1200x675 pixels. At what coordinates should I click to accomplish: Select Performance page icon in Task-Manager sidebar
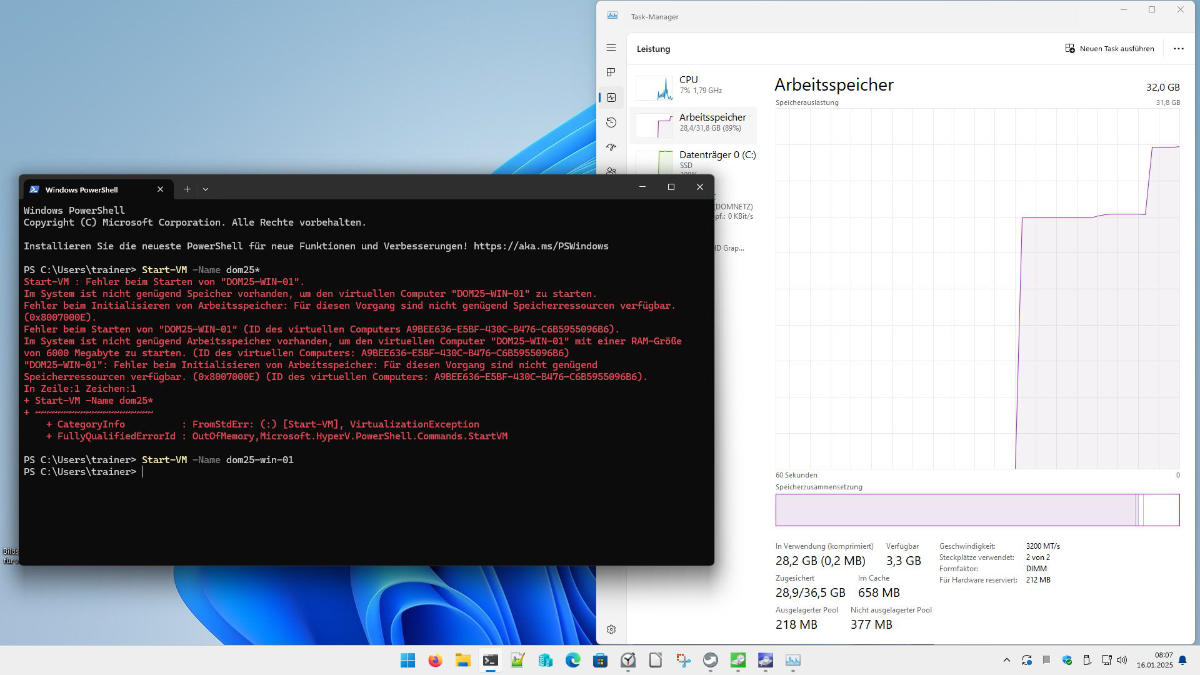point(611,97)
